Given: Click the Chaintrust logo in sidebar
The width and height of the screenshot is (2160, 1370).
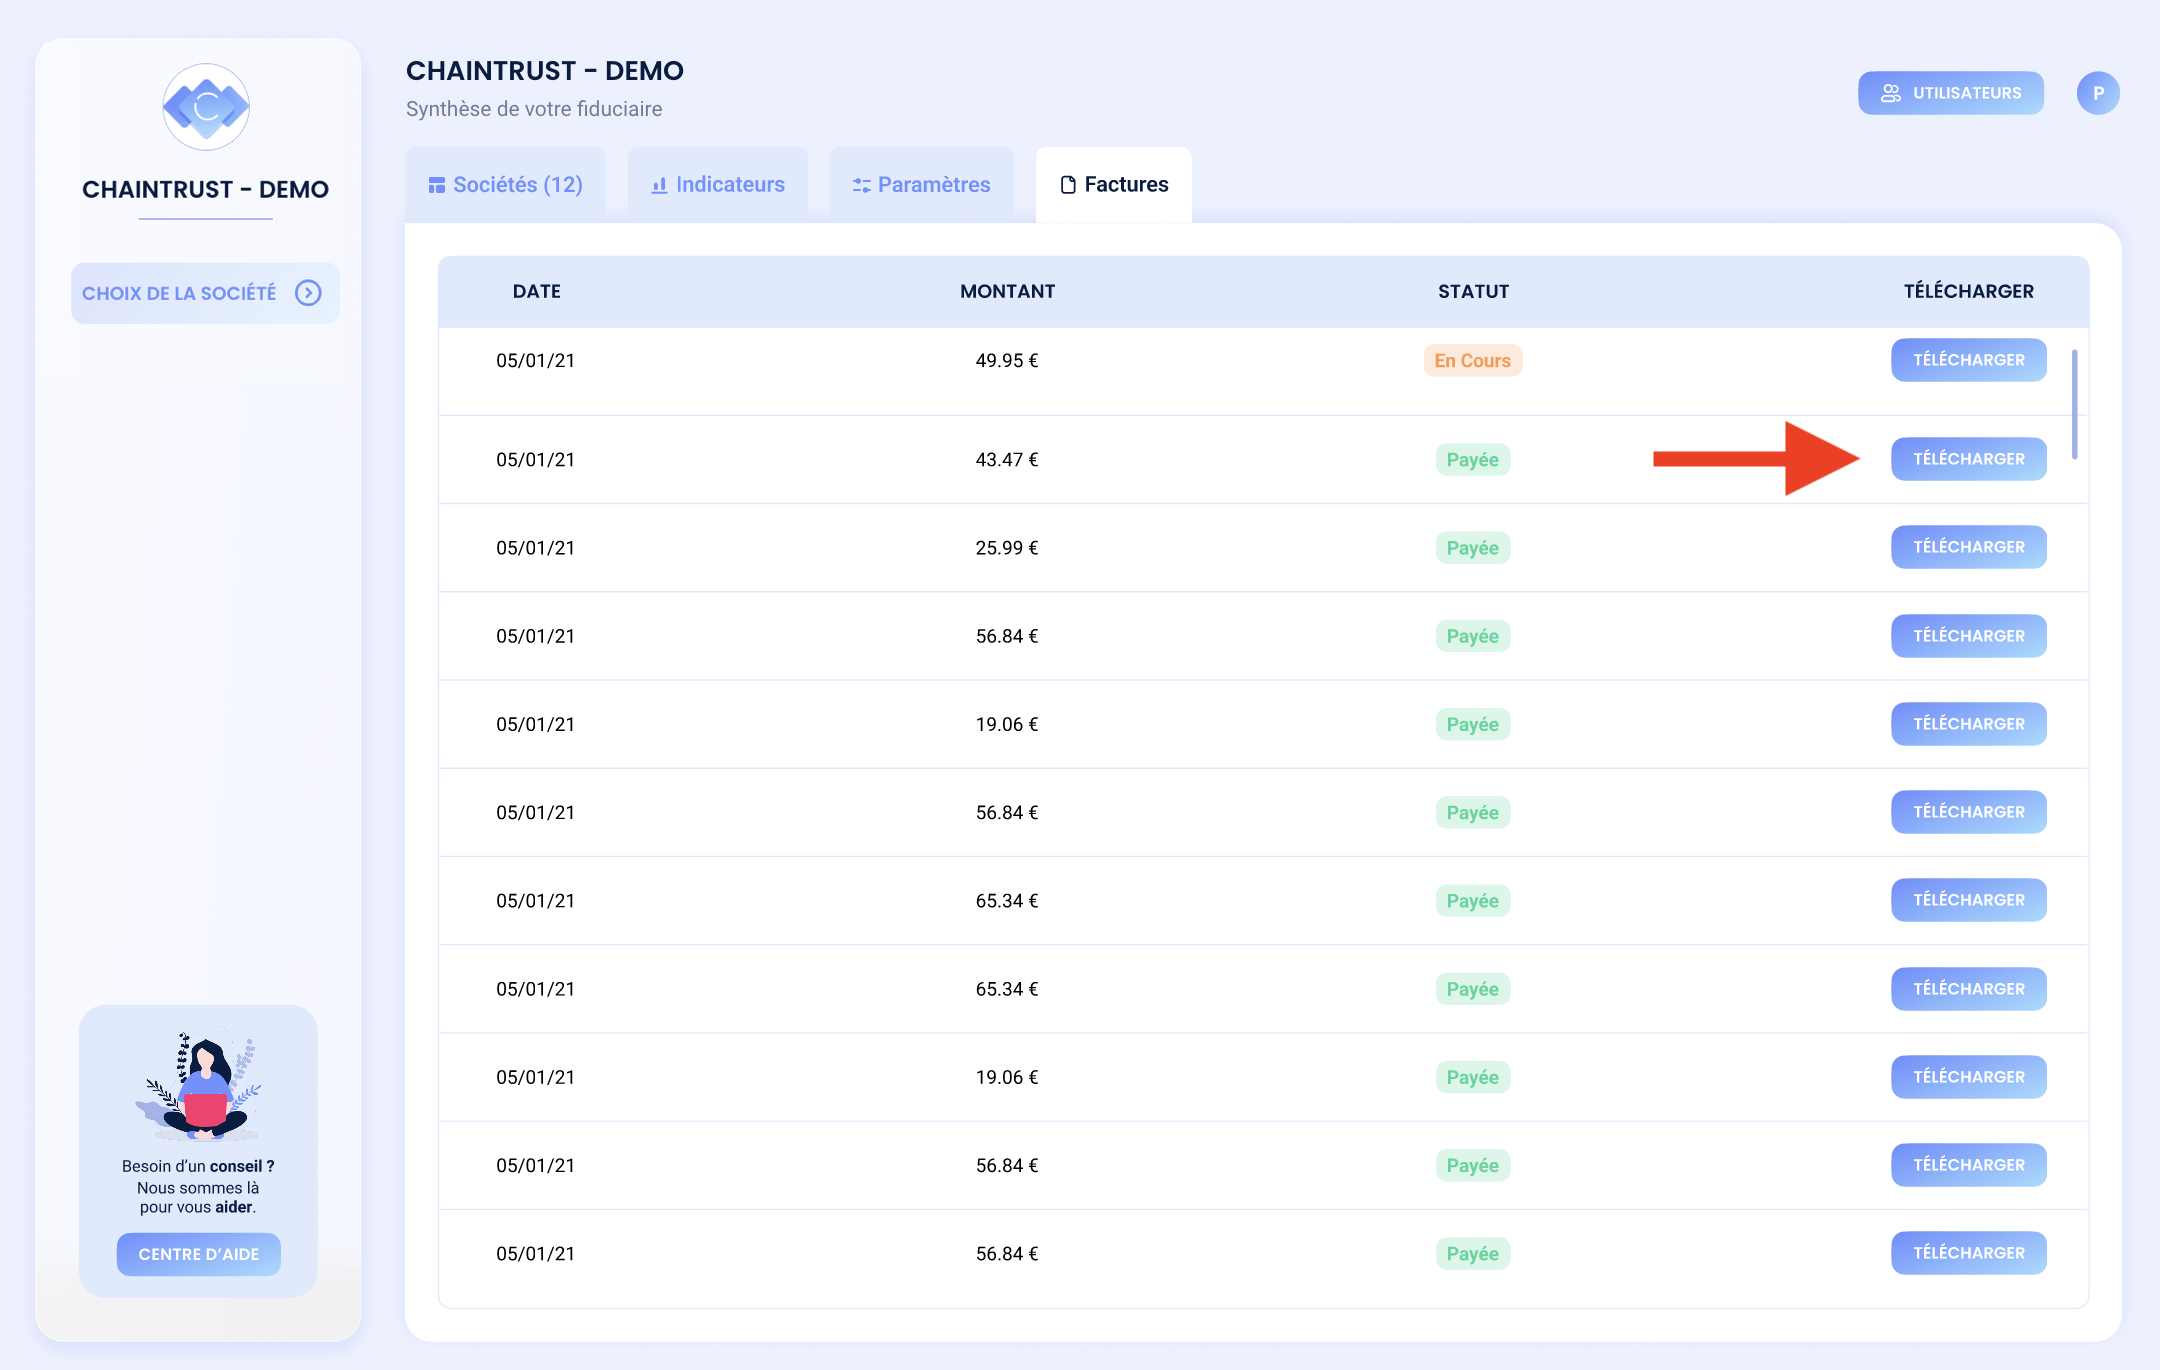Looking at the screenshot, I should [x=206, y=107].
